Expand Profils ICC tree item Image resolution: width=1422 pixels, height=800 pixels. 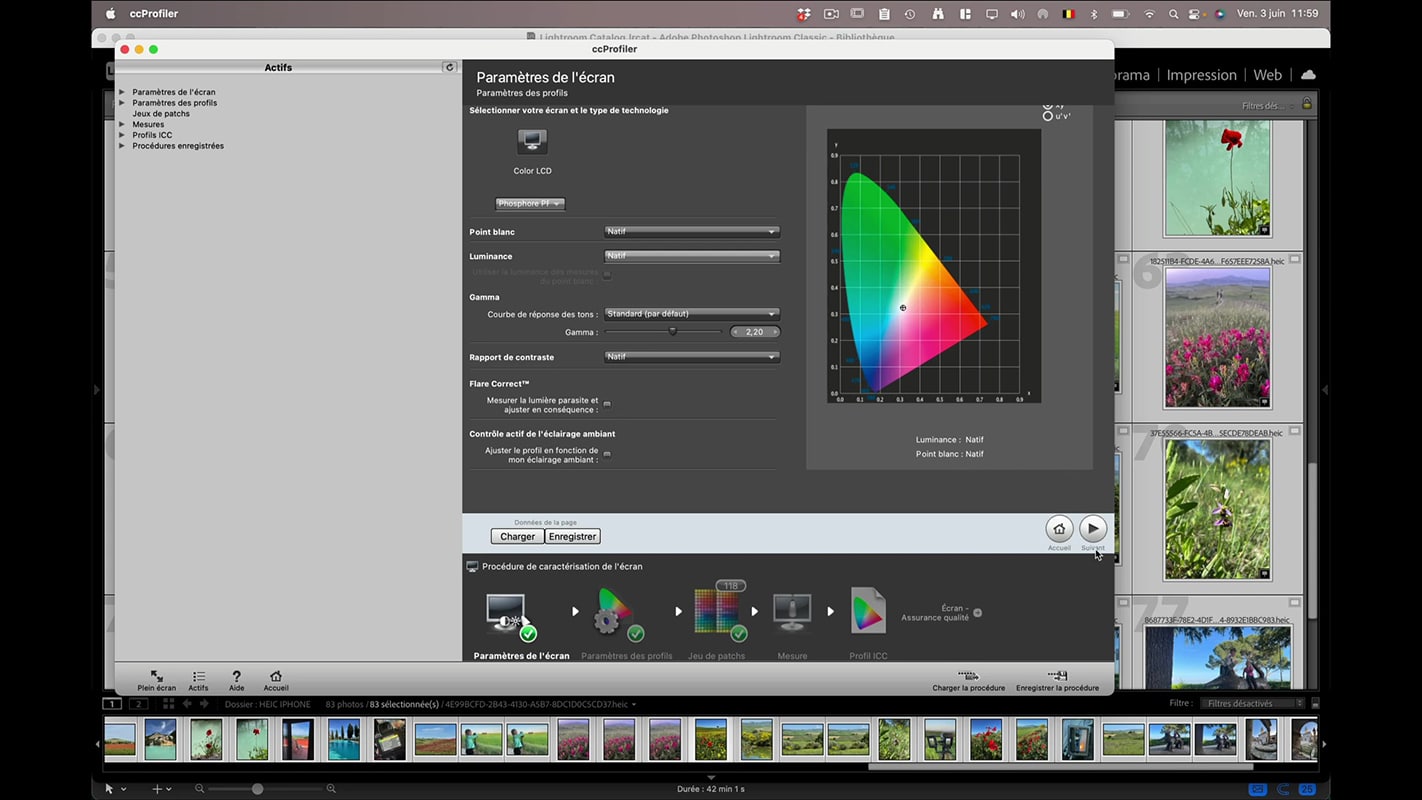(x=122, y=135)
